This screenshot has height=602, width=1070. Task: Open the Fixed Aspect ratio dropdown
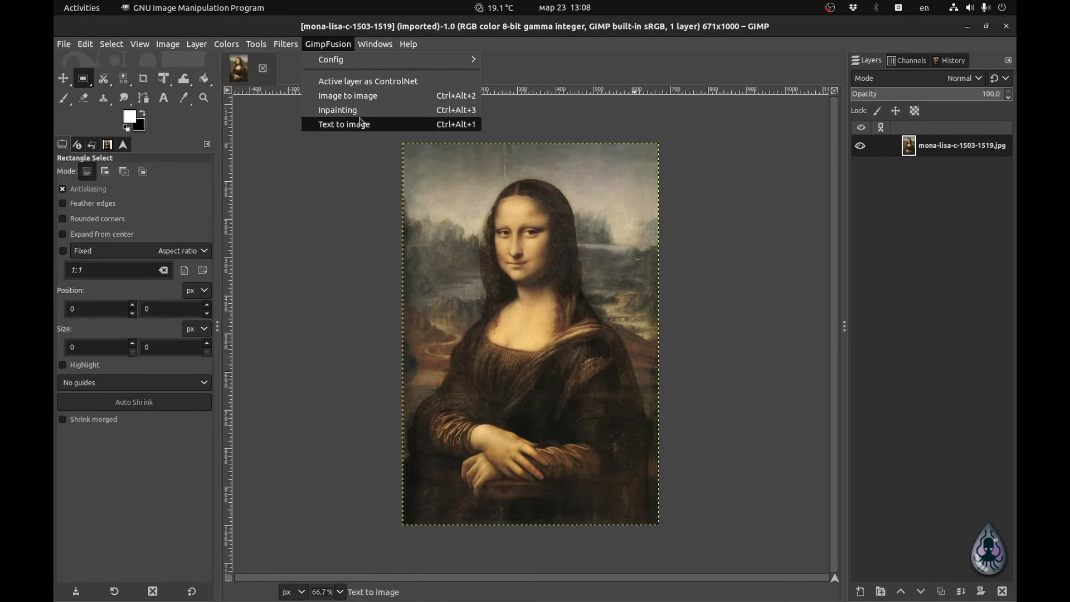pos(182,251)
